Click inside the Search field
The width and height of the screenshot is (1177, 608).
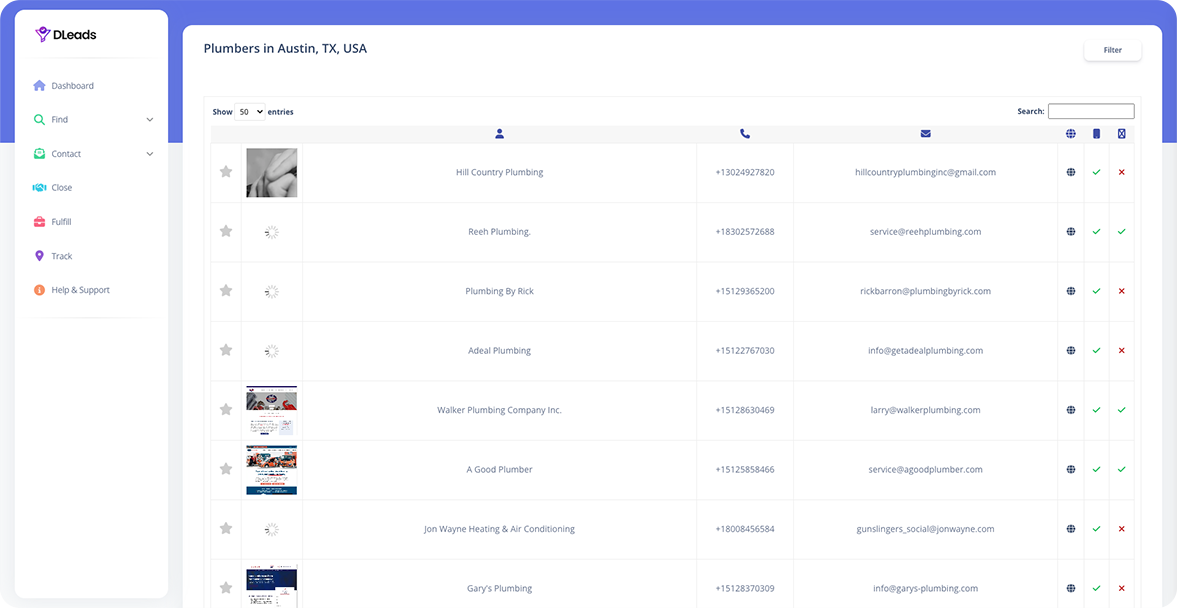[1091, 110]
